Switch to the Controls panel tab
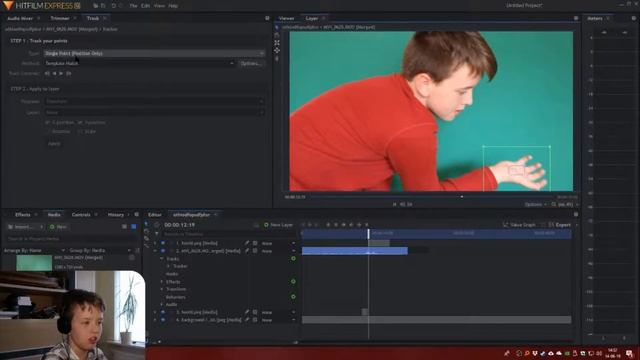 (81, 215)
